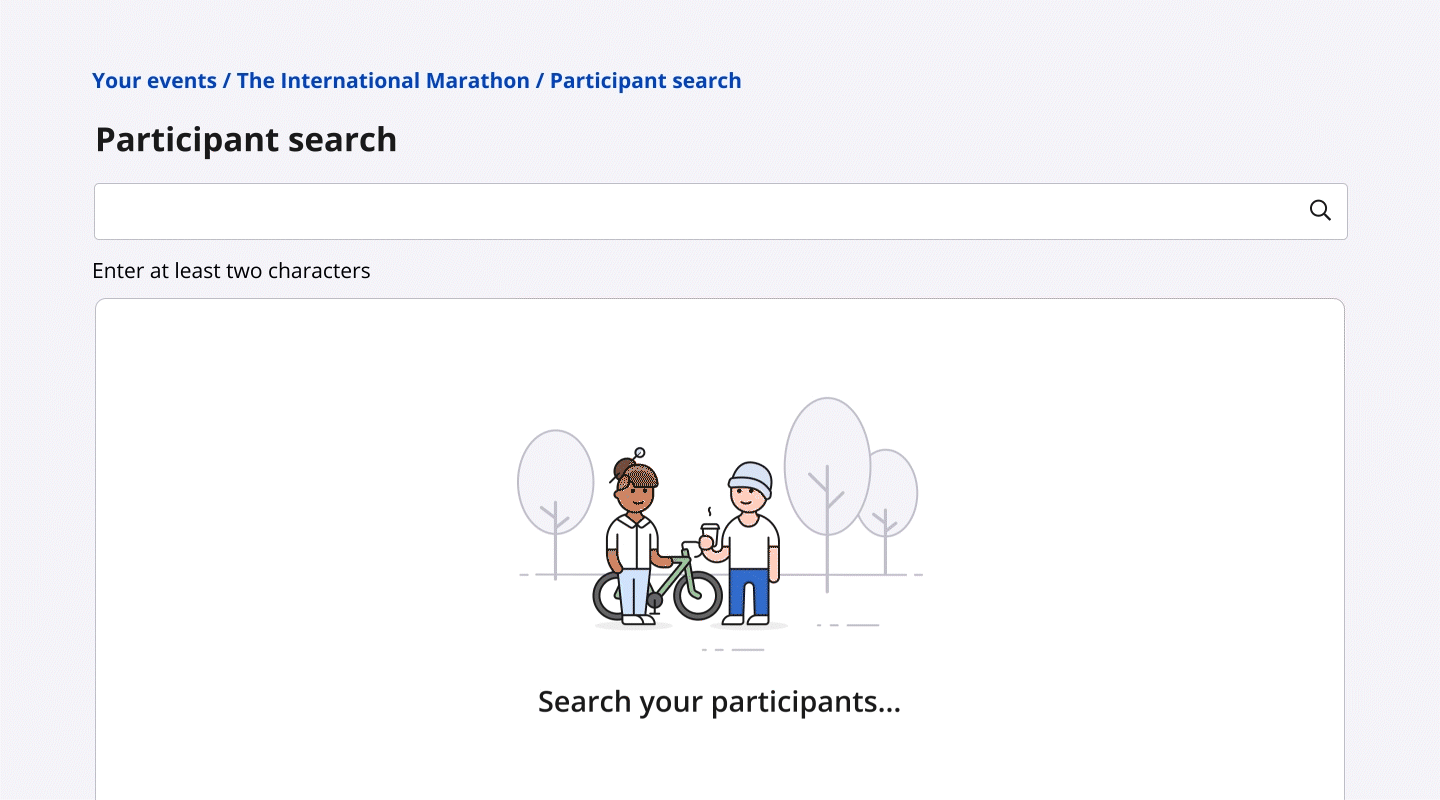The height and width of the screenshot is (800, 1440).
Task: Click the "Enter at least two characters" hint
Action: 231,271
